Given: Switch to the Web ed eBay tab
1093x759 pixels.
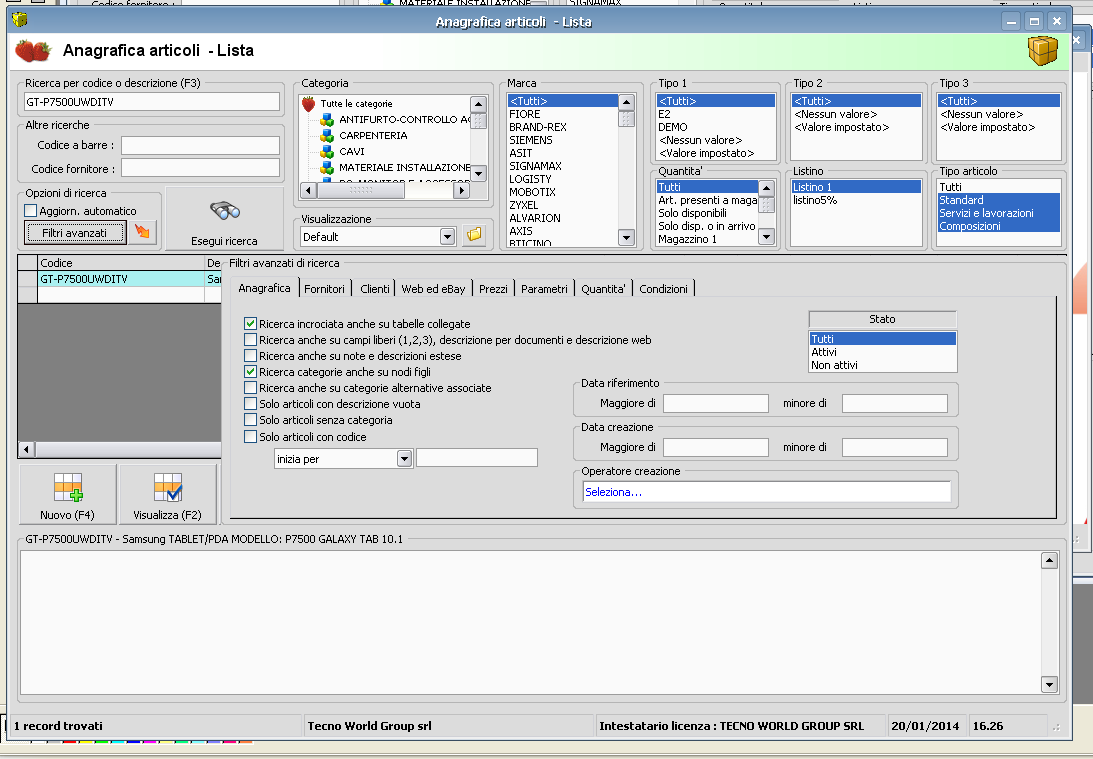Looking at the screenshot, I should [433, 289].
